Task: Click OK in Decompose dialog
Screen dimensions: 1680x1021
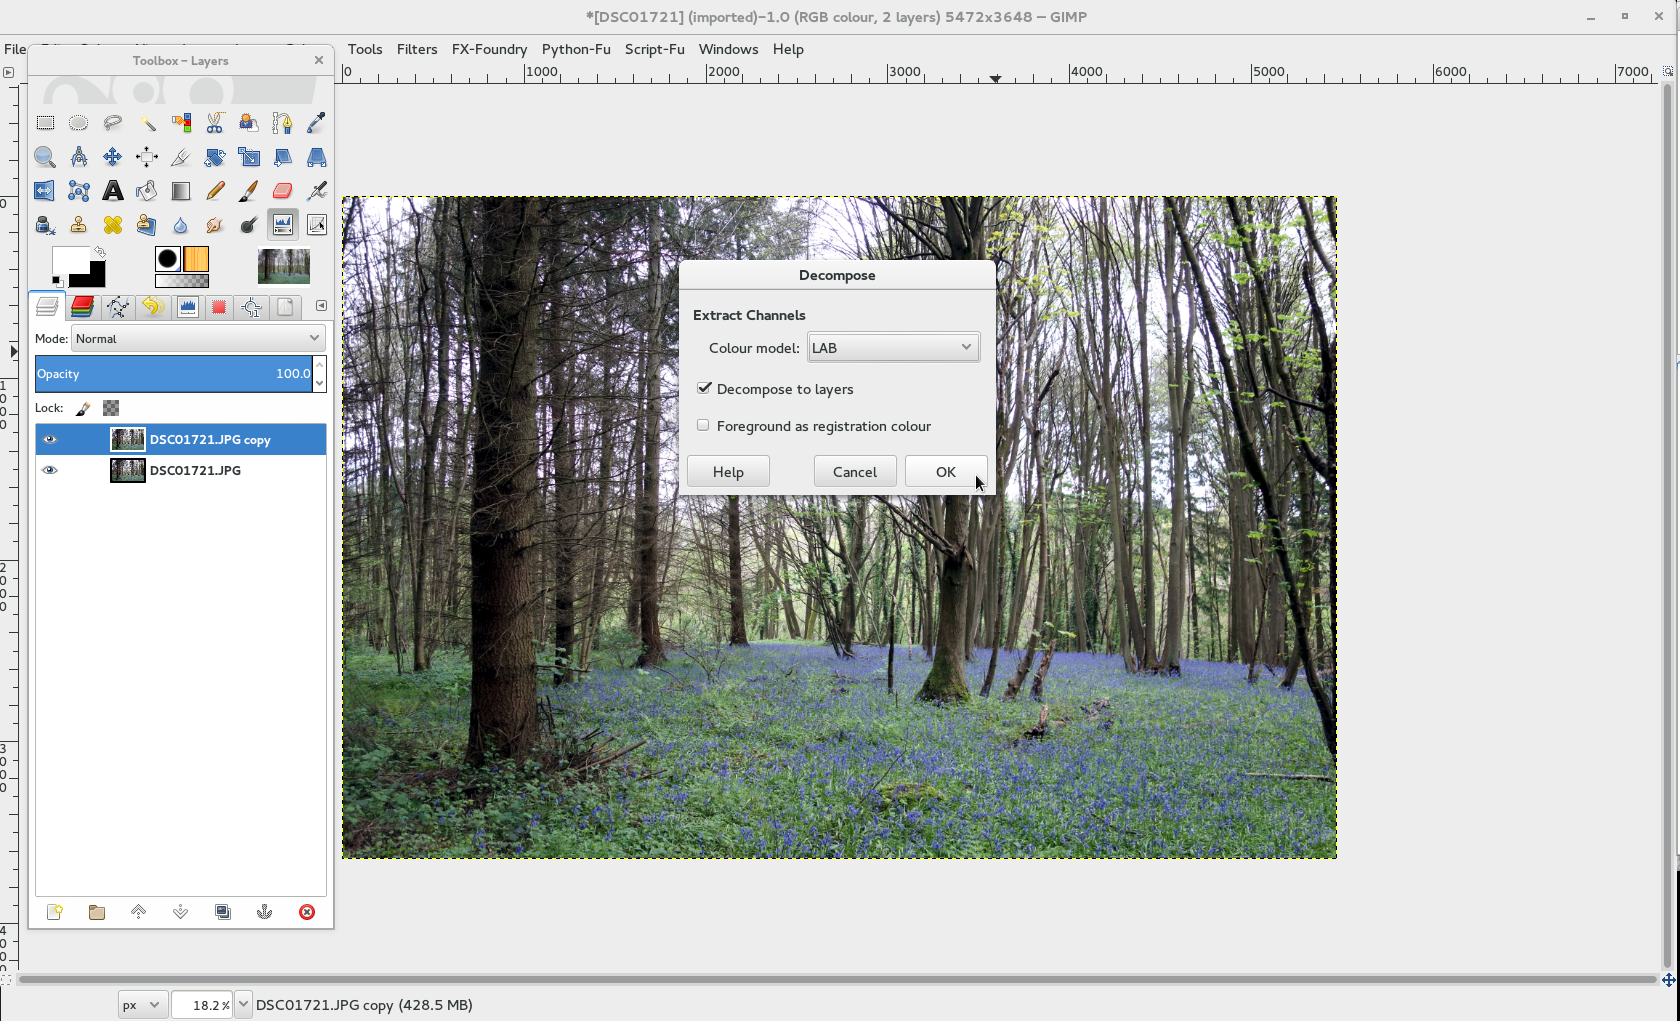Action: pyautogui.click(x=945, y=472)
